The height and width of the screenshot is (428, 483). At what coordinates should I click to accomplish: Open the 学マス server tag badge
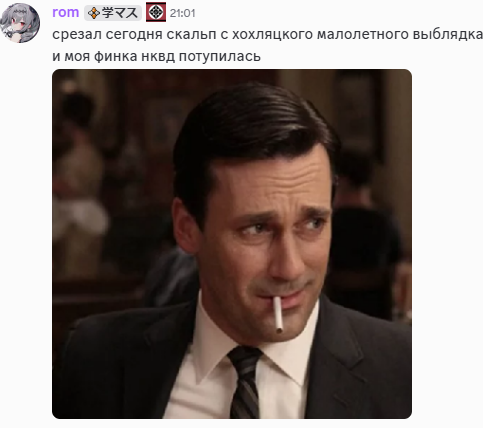[x=113, y=13]
